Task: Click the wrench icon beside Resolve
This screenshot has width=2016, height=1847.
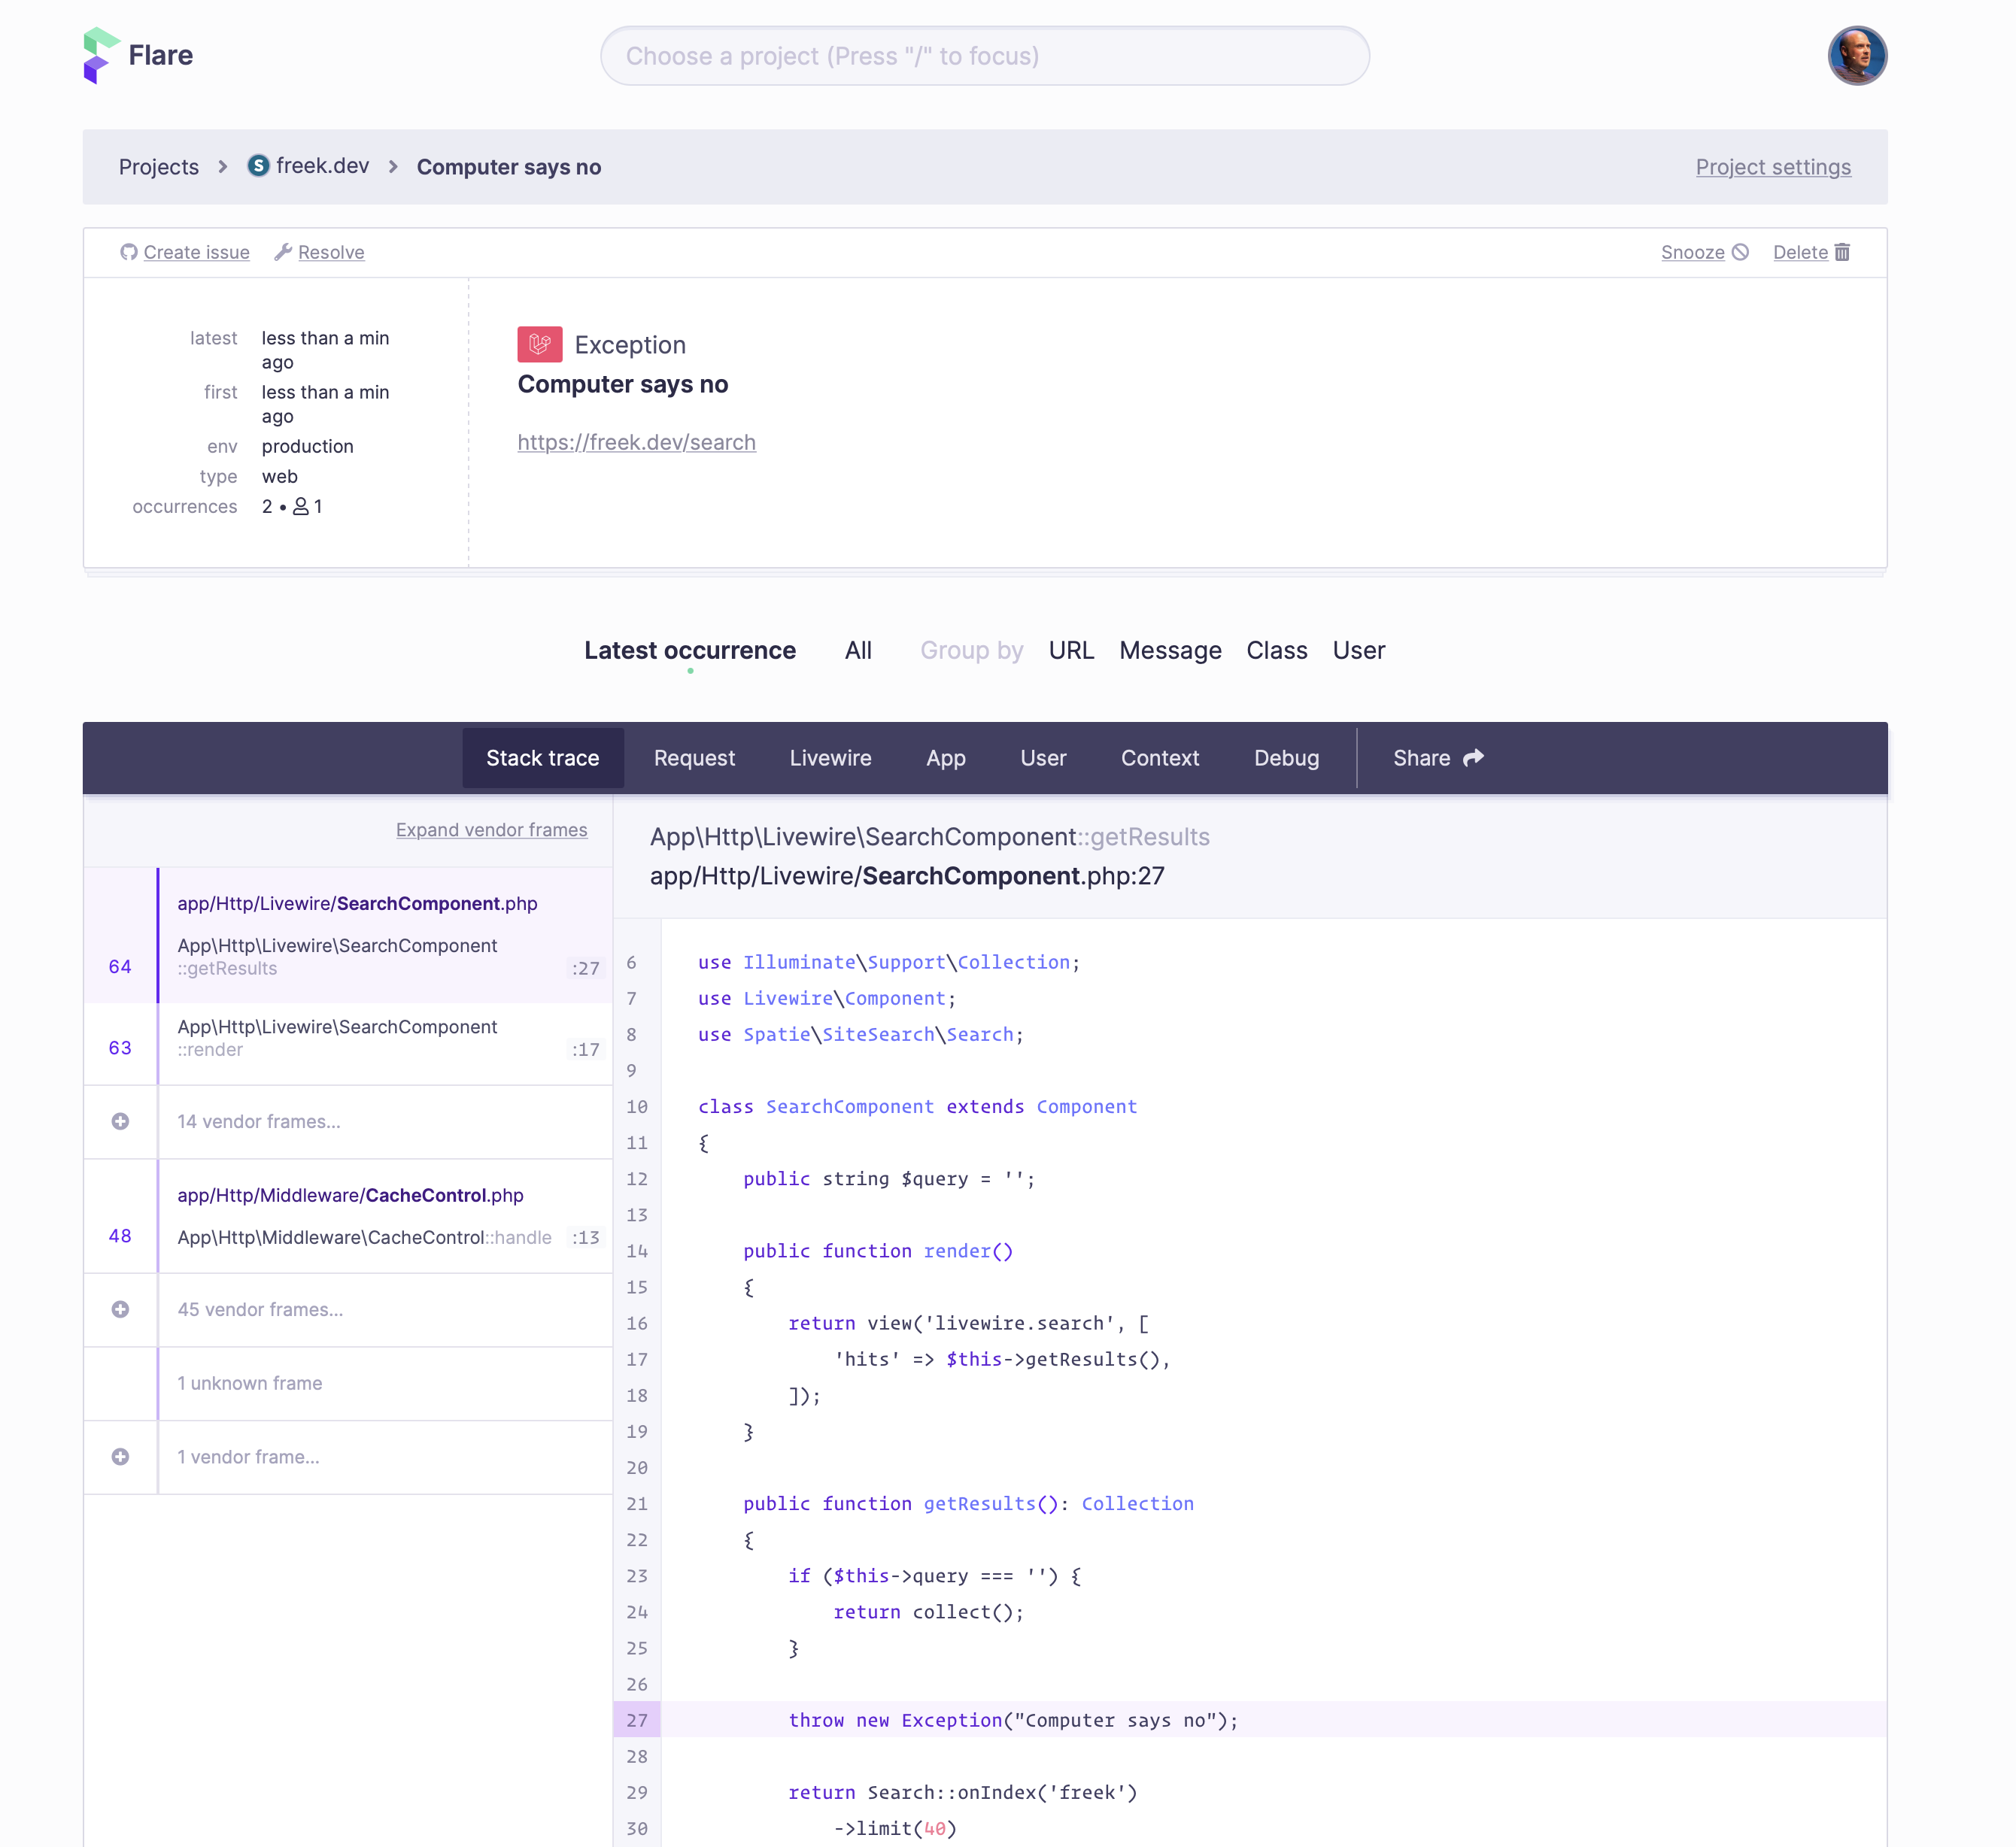Action: (283, 252)
